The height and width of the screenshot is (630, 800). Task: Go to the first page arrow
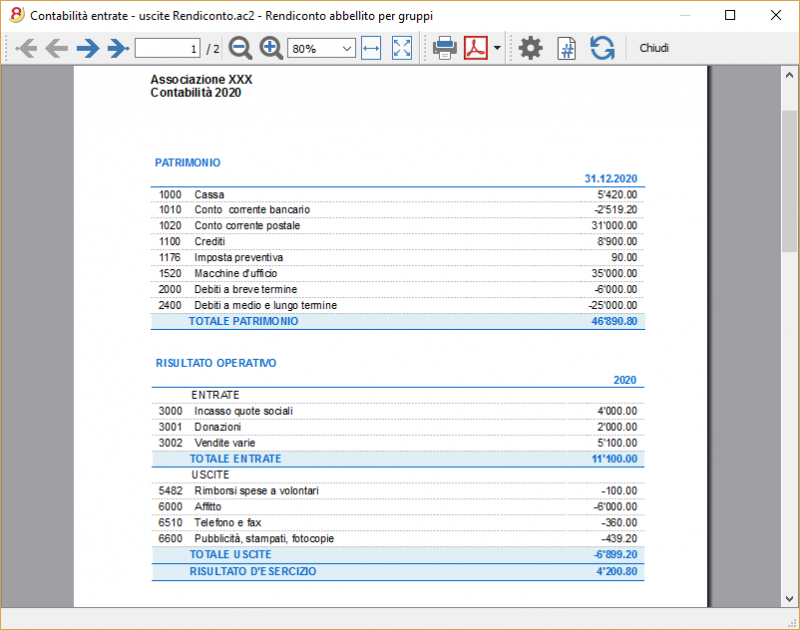click(26, 48)
